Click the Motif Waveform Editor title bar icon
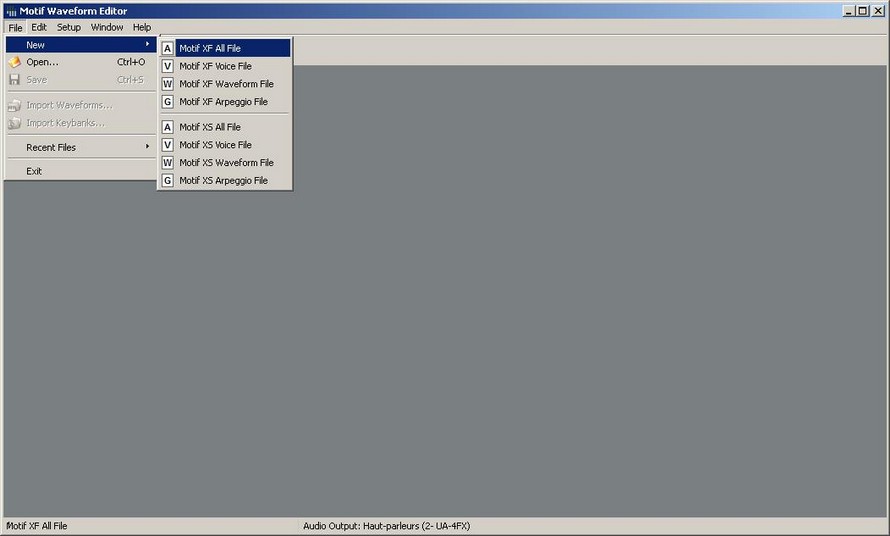 point(11,11)
